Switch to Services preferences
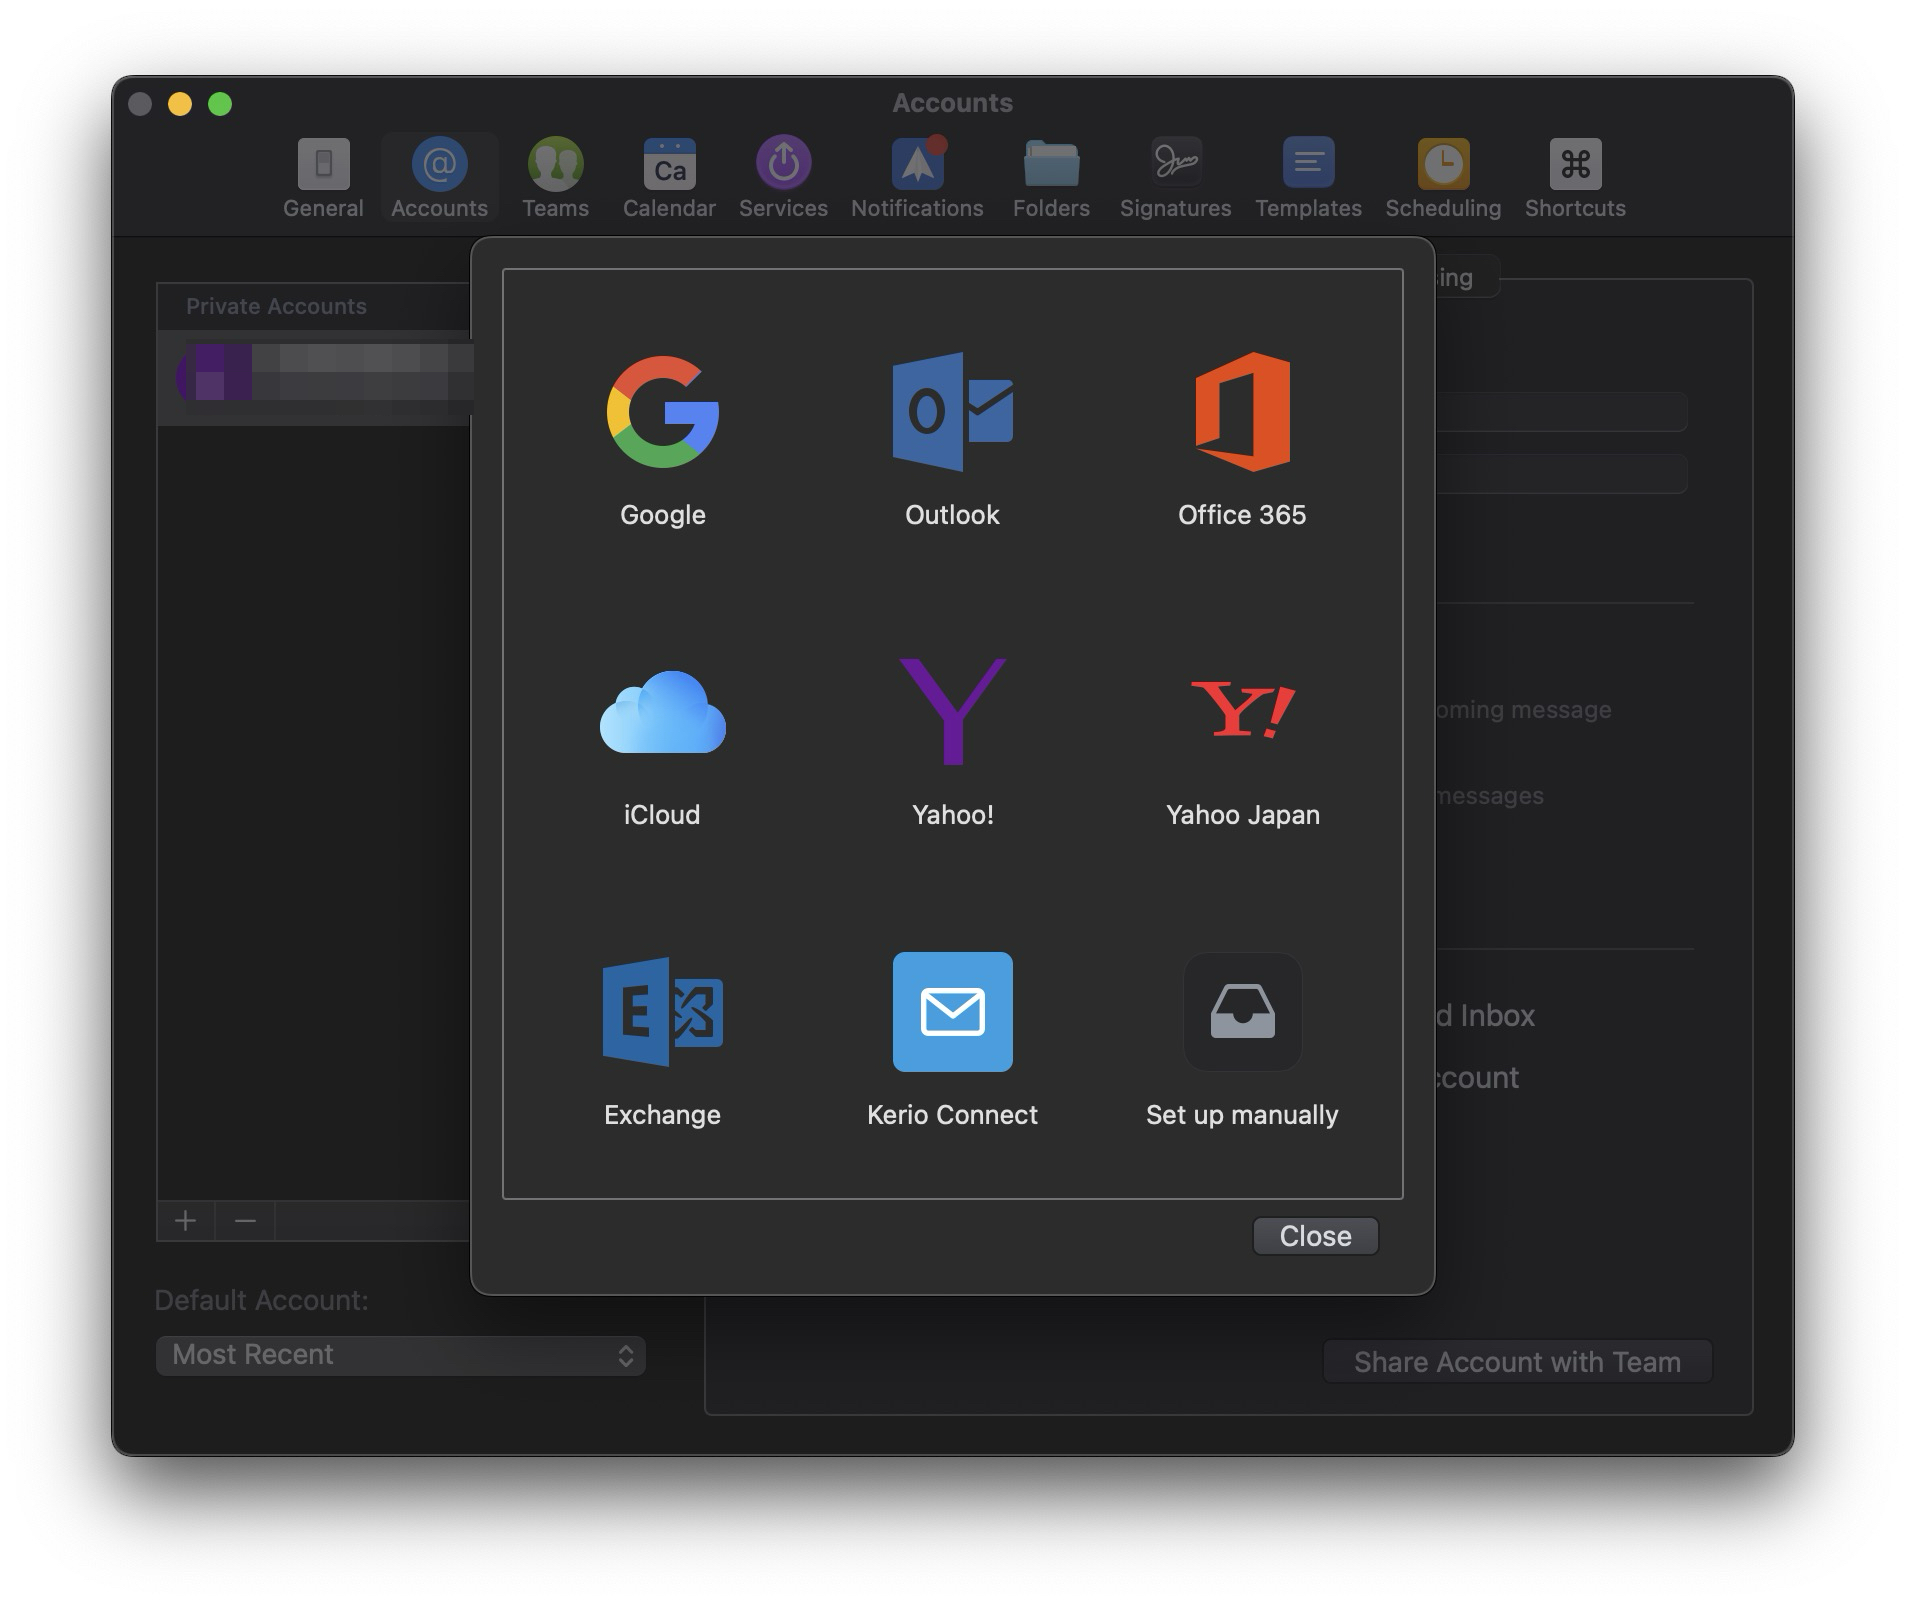The height and width of the screenshot is (1604, 1906). point(783,178)
